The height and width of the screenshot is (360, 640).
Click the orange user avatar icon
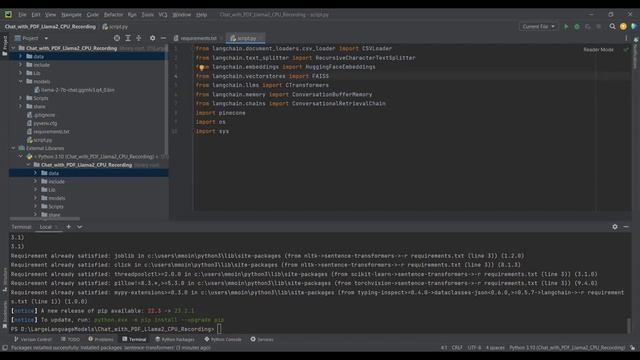pyautogui.click(x=623, y=27)
